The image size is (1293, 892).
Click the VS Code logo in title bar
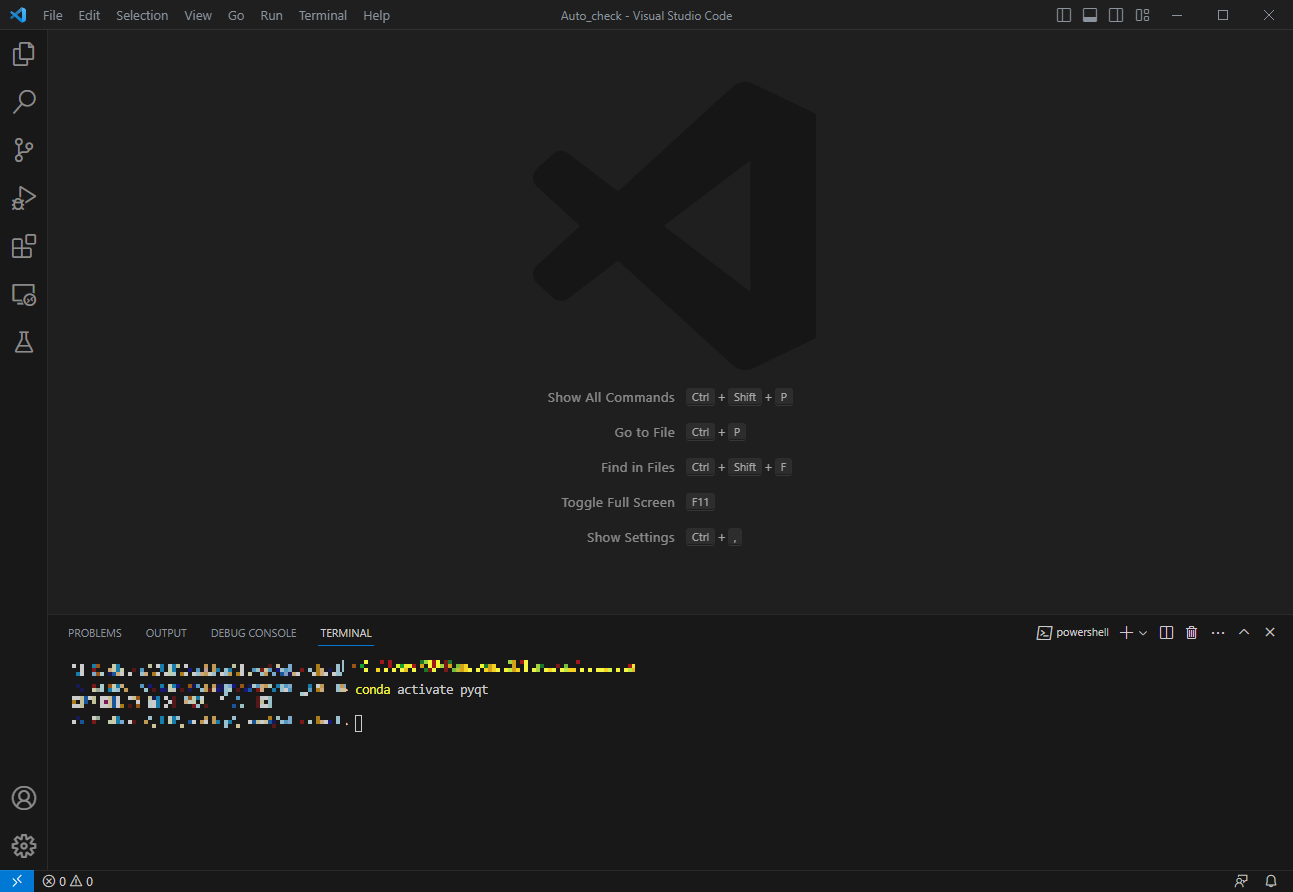[18, 15]
